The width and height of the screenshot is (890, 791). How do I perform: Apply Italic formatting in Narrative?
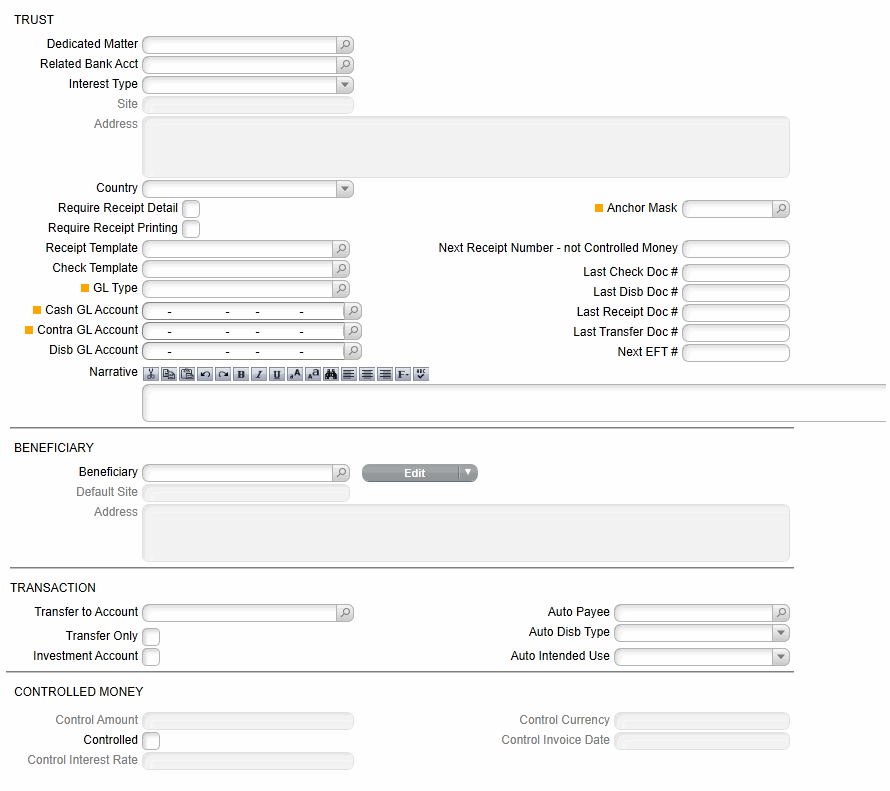[x=259, y=374]
